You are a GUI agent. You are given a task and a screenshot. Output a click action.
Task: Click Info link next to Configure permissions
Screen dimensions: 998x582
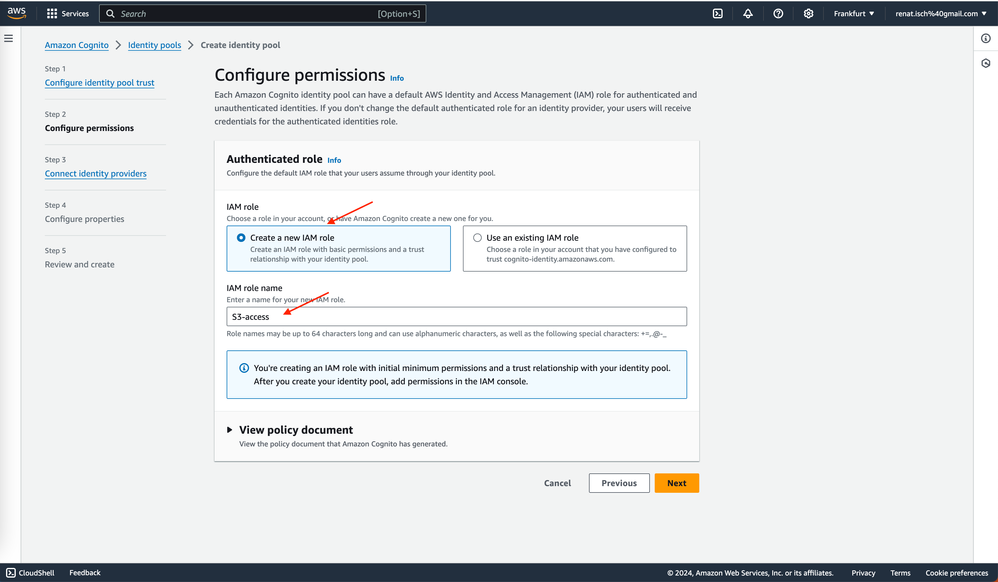tap(397, 78)
